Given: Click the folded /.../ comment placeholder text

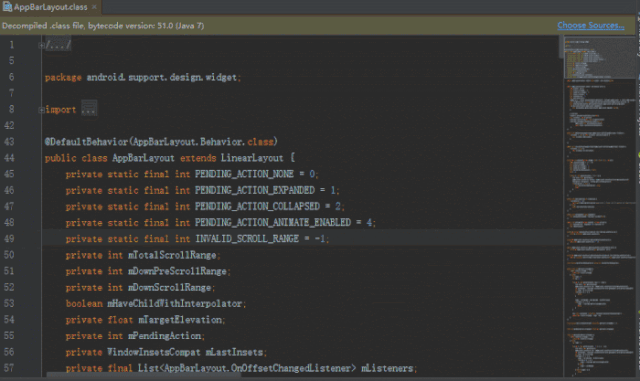Looking at the screenshot, I should coord(58,45).
